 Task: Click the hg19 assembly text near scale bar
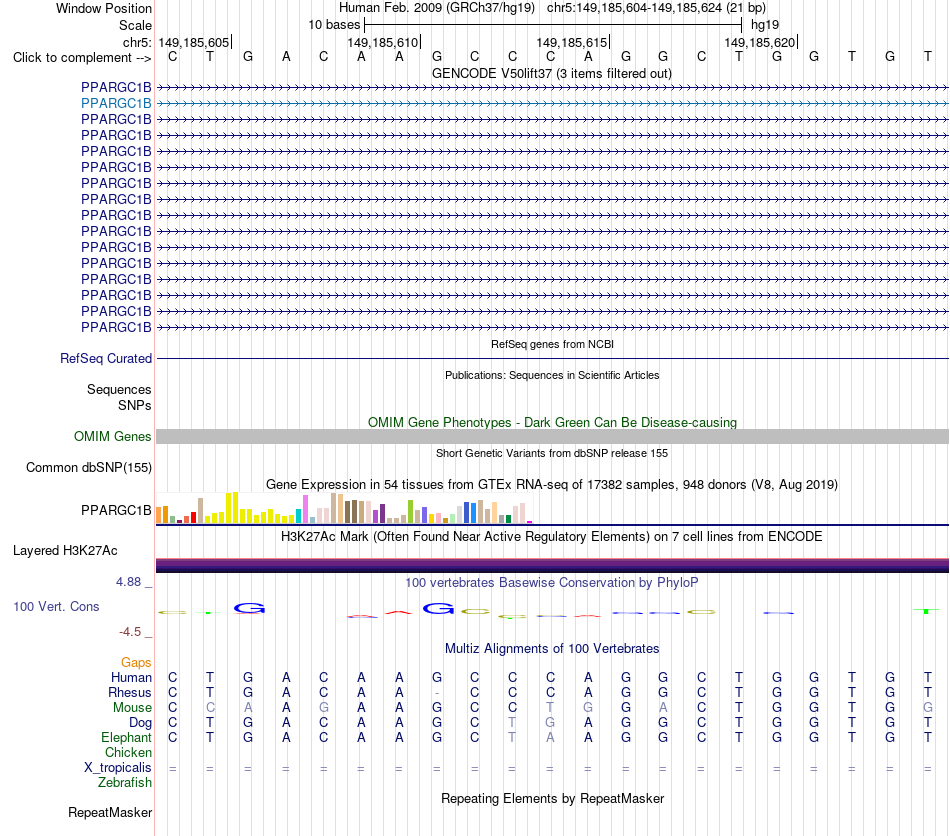pyautogui.click(x=765, y=25)
